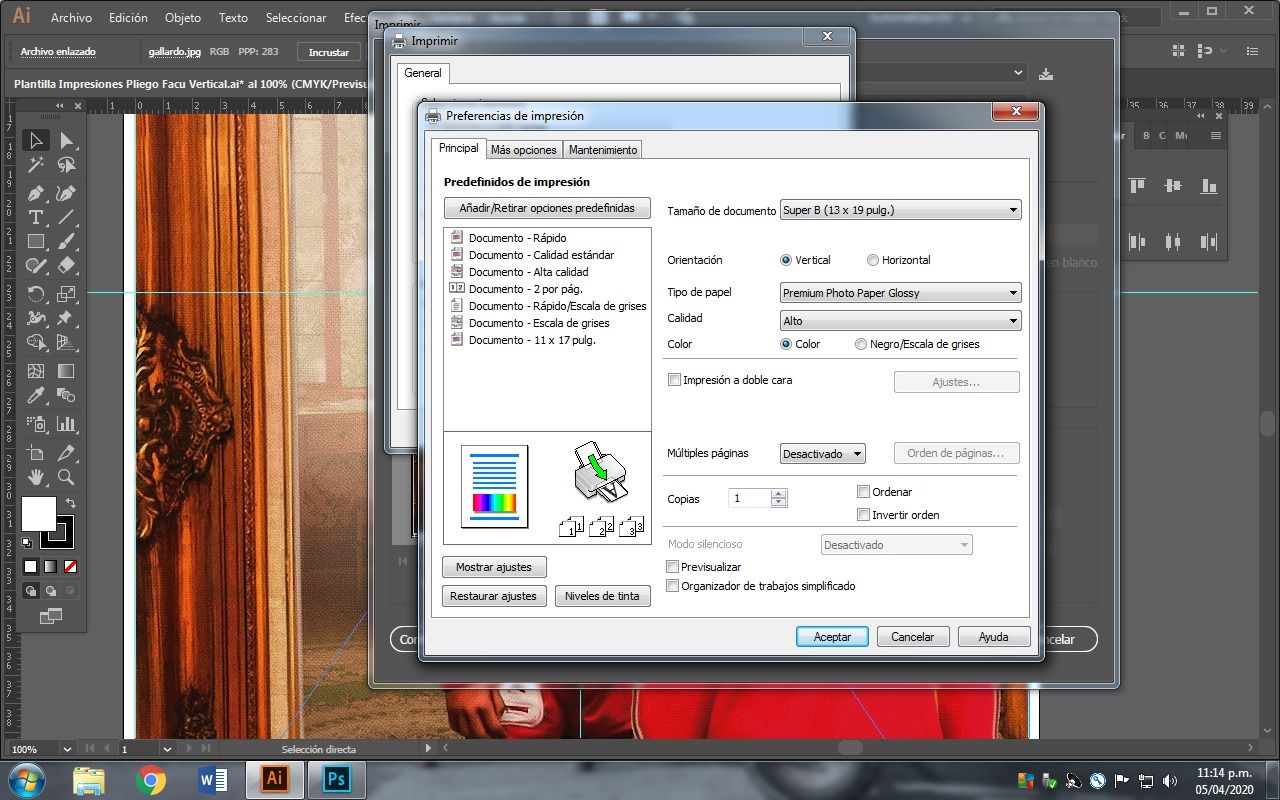Select the Curvature tool
The image size is (1280, 800).
click(x=67, y=193)
